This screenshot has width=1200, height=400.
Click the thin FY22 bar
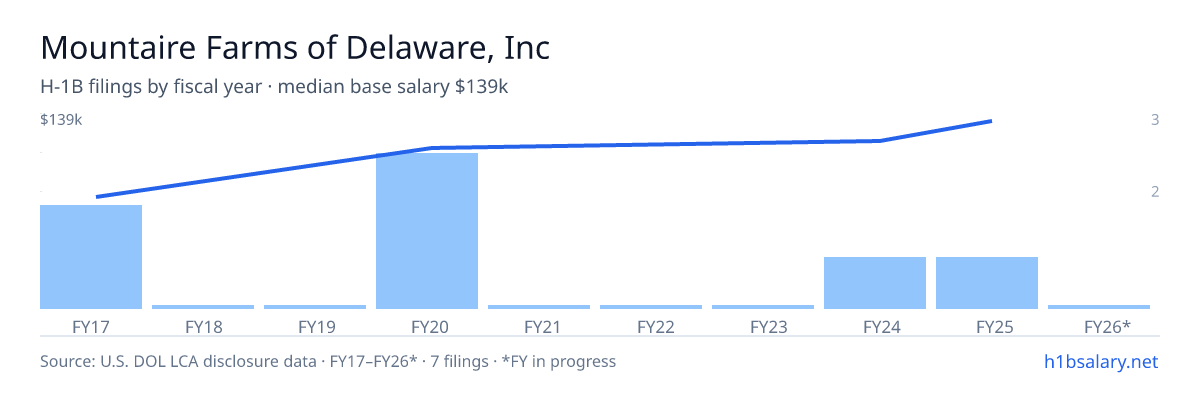click(x=651, y=307)
